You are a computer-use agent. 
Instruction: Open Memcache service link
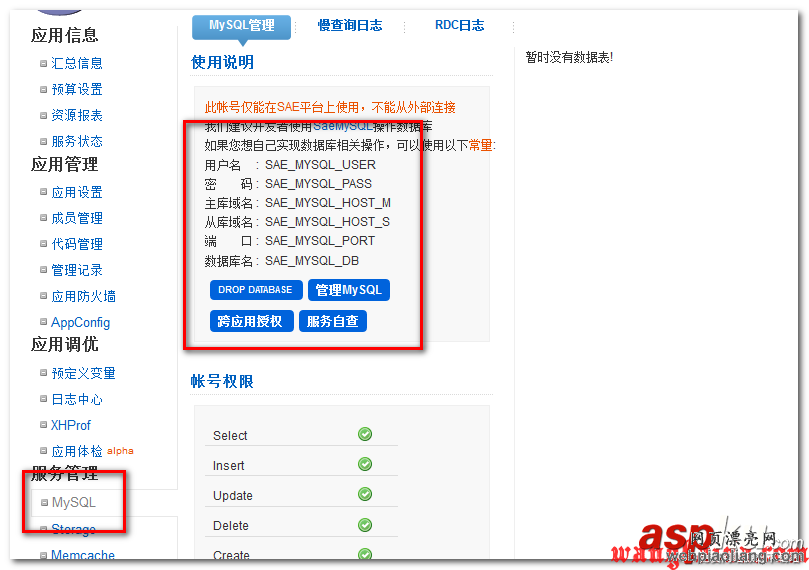pyautogui.click(x=83, y=555)
